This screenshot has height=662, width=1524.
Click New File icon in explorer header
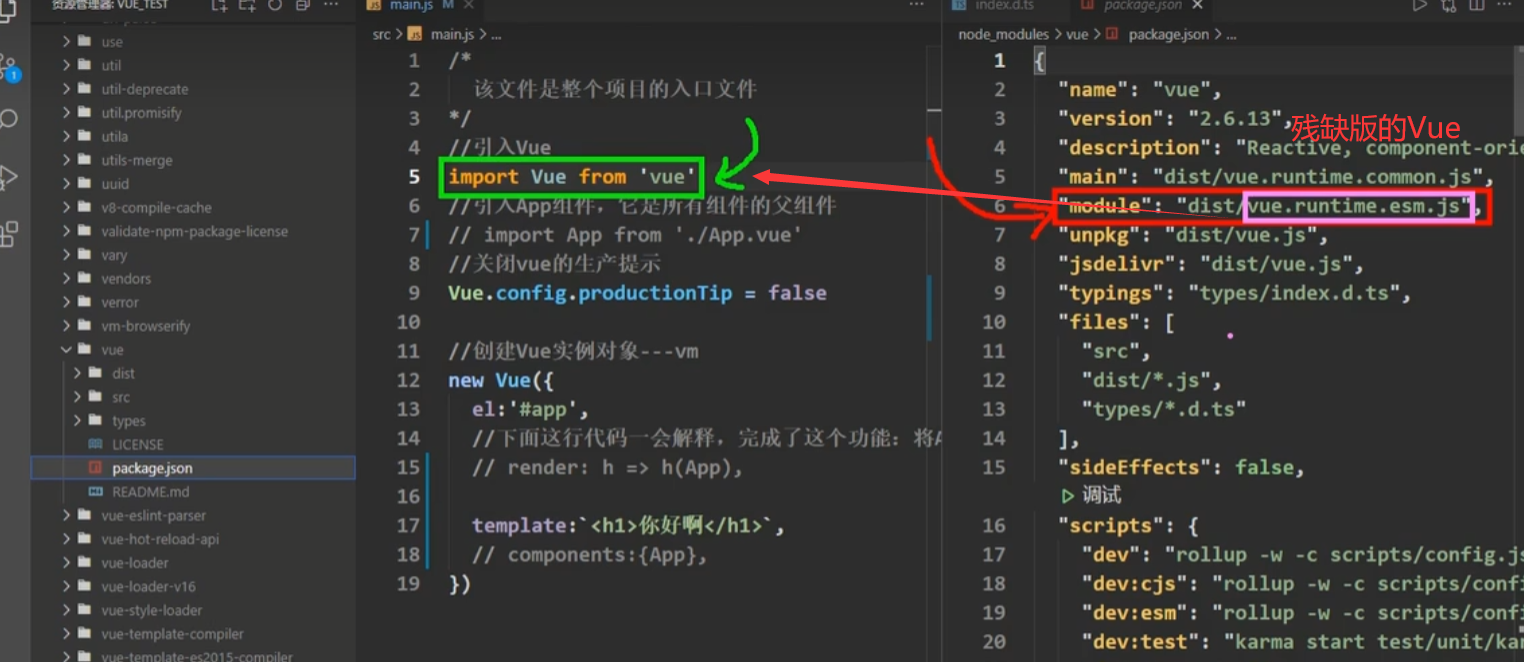(219, 5)
